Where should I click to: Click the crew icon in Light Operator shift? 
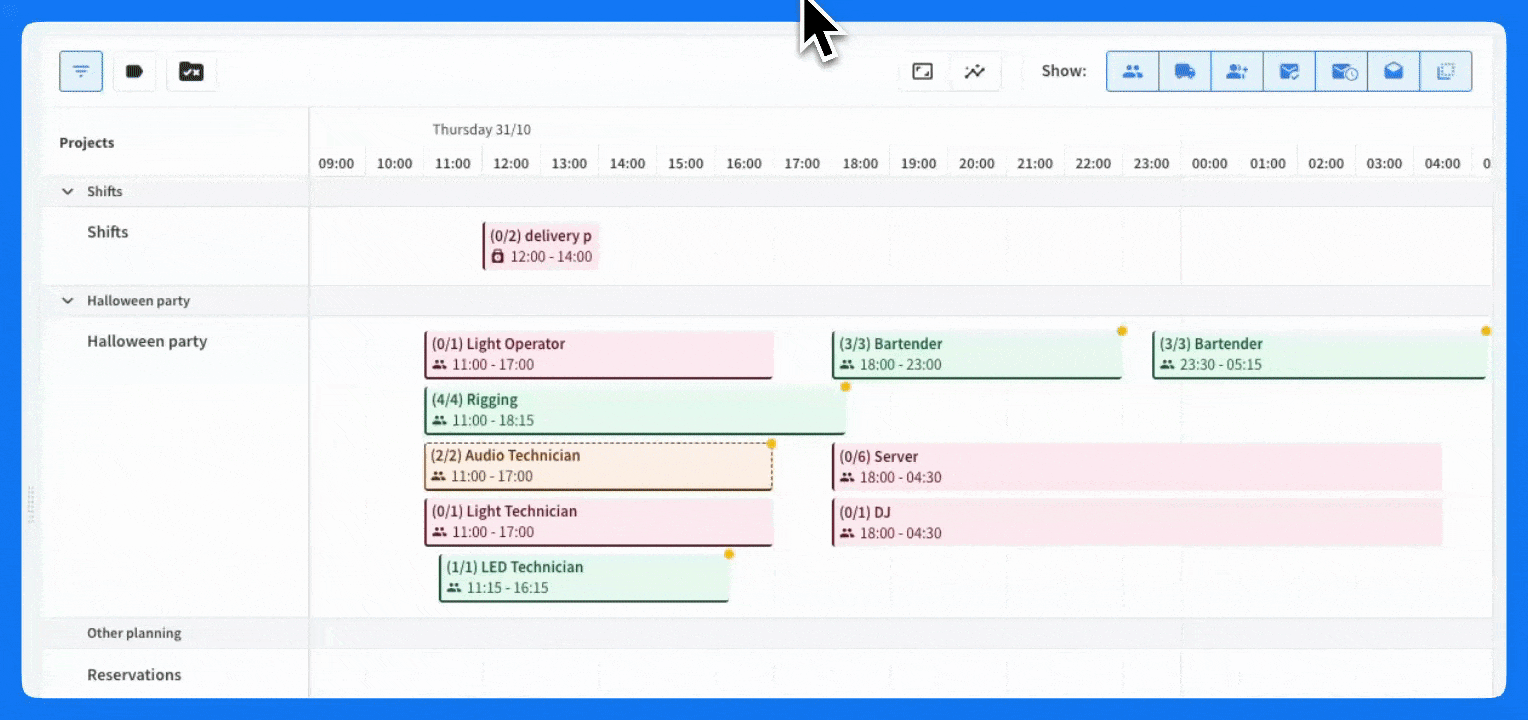coord(440,365)
